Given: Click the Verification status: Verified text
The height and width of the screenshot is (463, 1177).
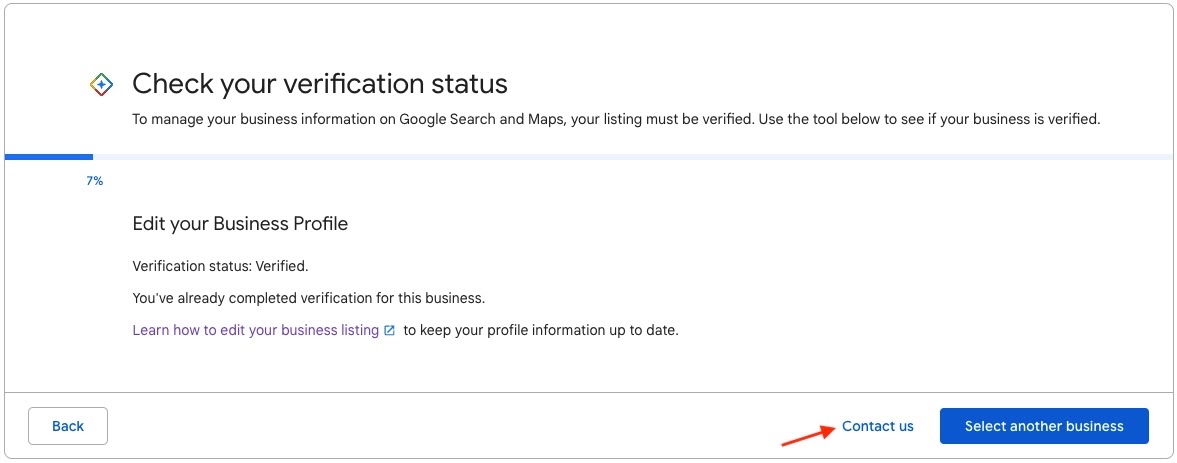Looking at the screenshot, I should (220, 267).
